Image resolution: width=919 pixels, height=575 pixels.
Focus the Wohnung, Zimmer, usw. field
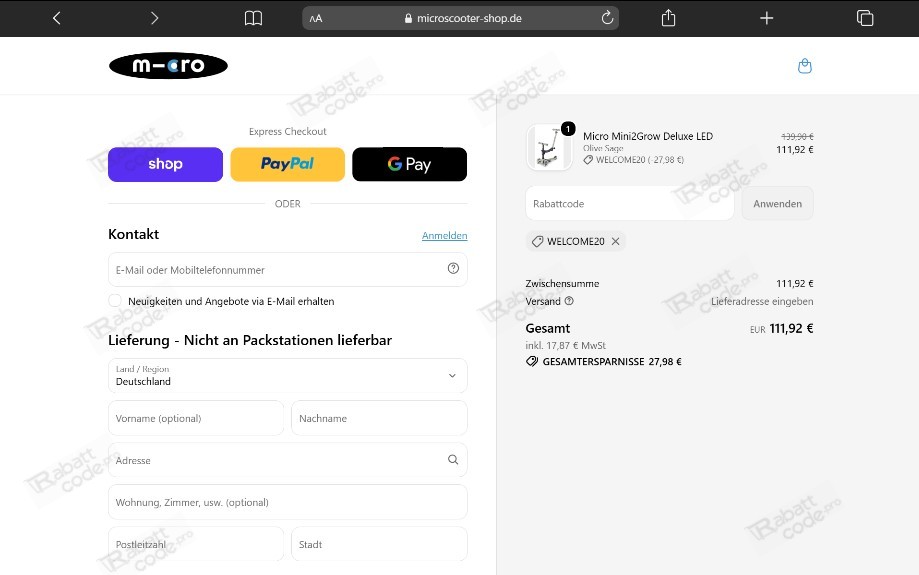click(288, 502)
